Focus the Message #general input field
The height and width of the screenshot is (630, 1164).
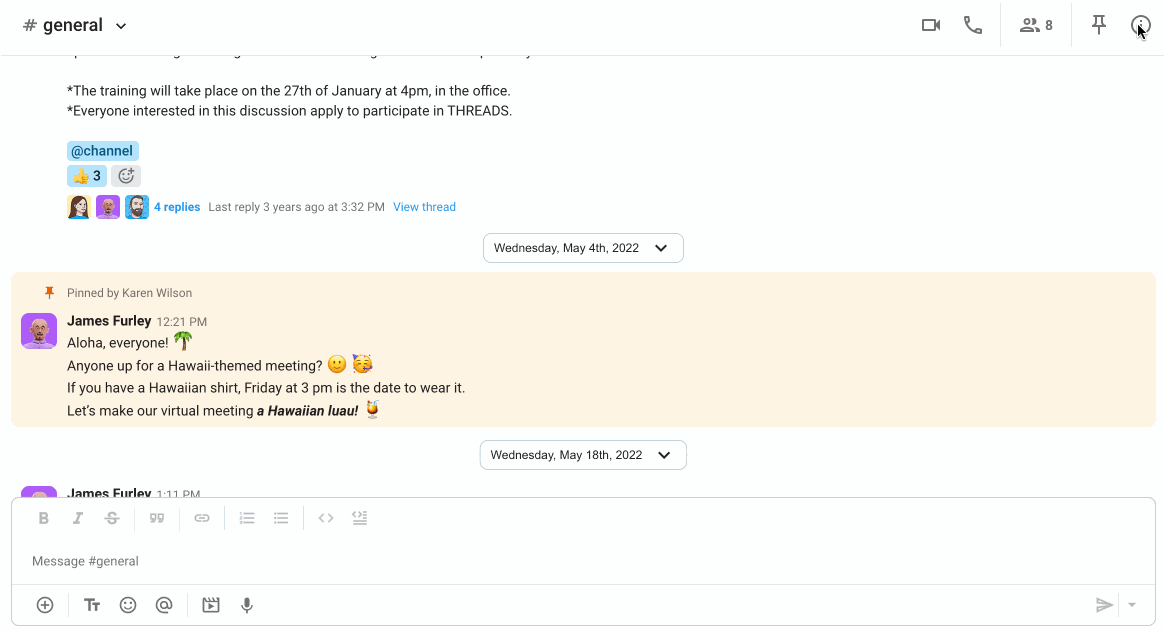coord(583,561)
